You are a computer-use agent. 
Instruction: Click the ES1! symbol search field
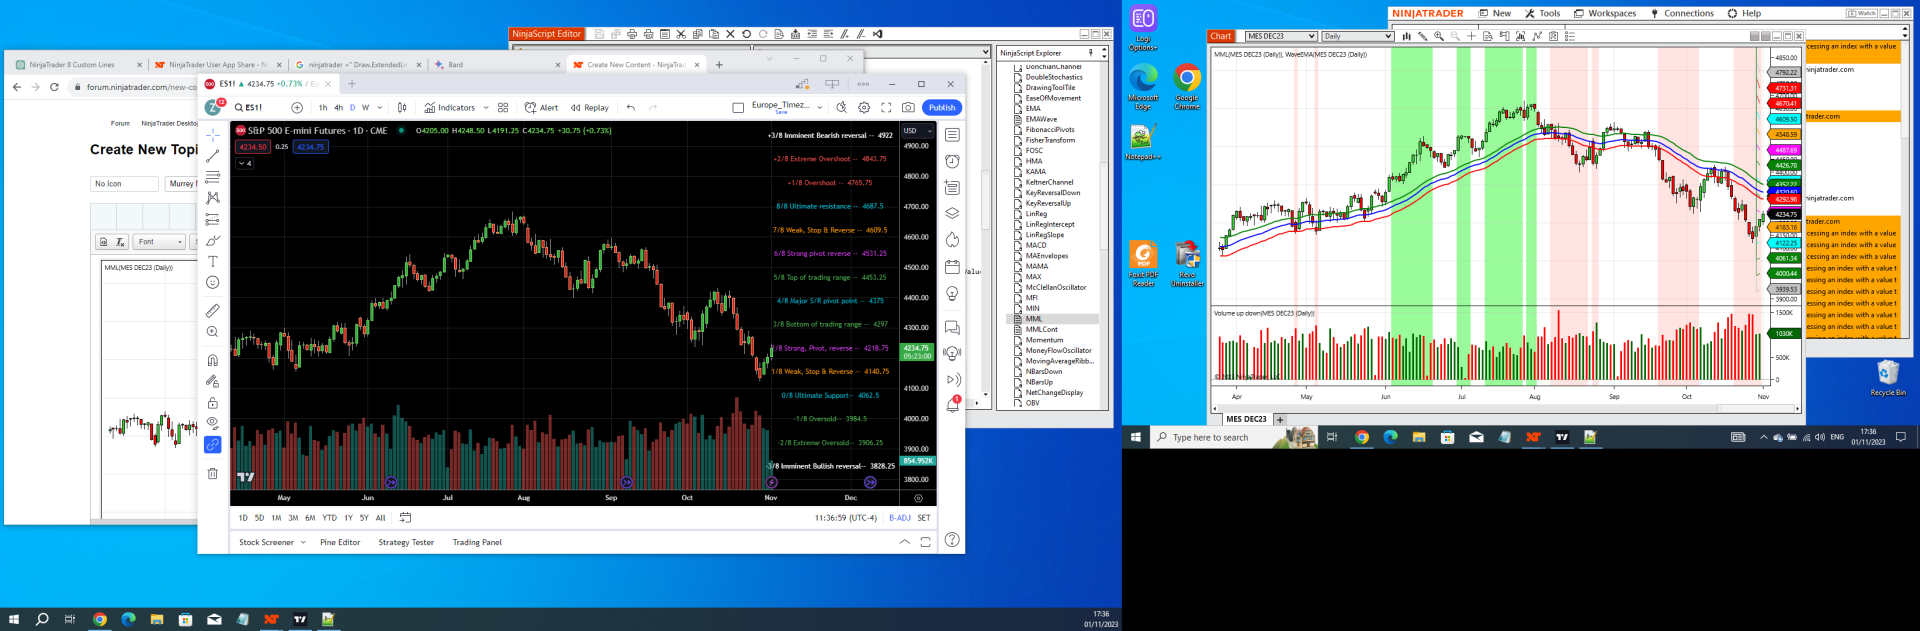(256, 107)
